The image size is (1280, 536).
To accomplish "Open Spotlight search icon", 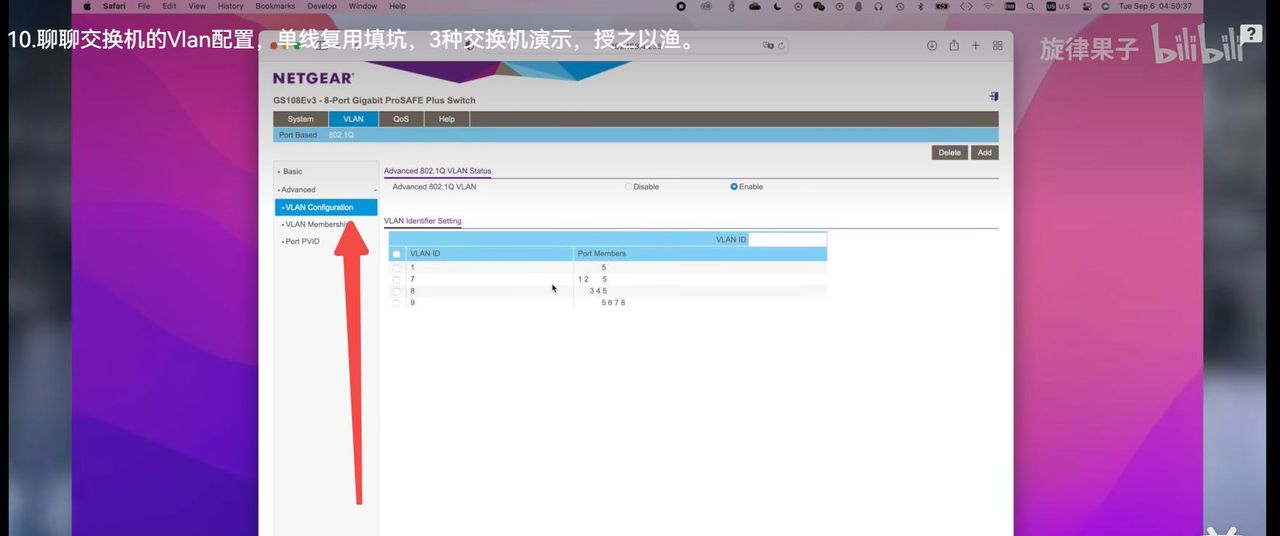I will point(1030,6).
